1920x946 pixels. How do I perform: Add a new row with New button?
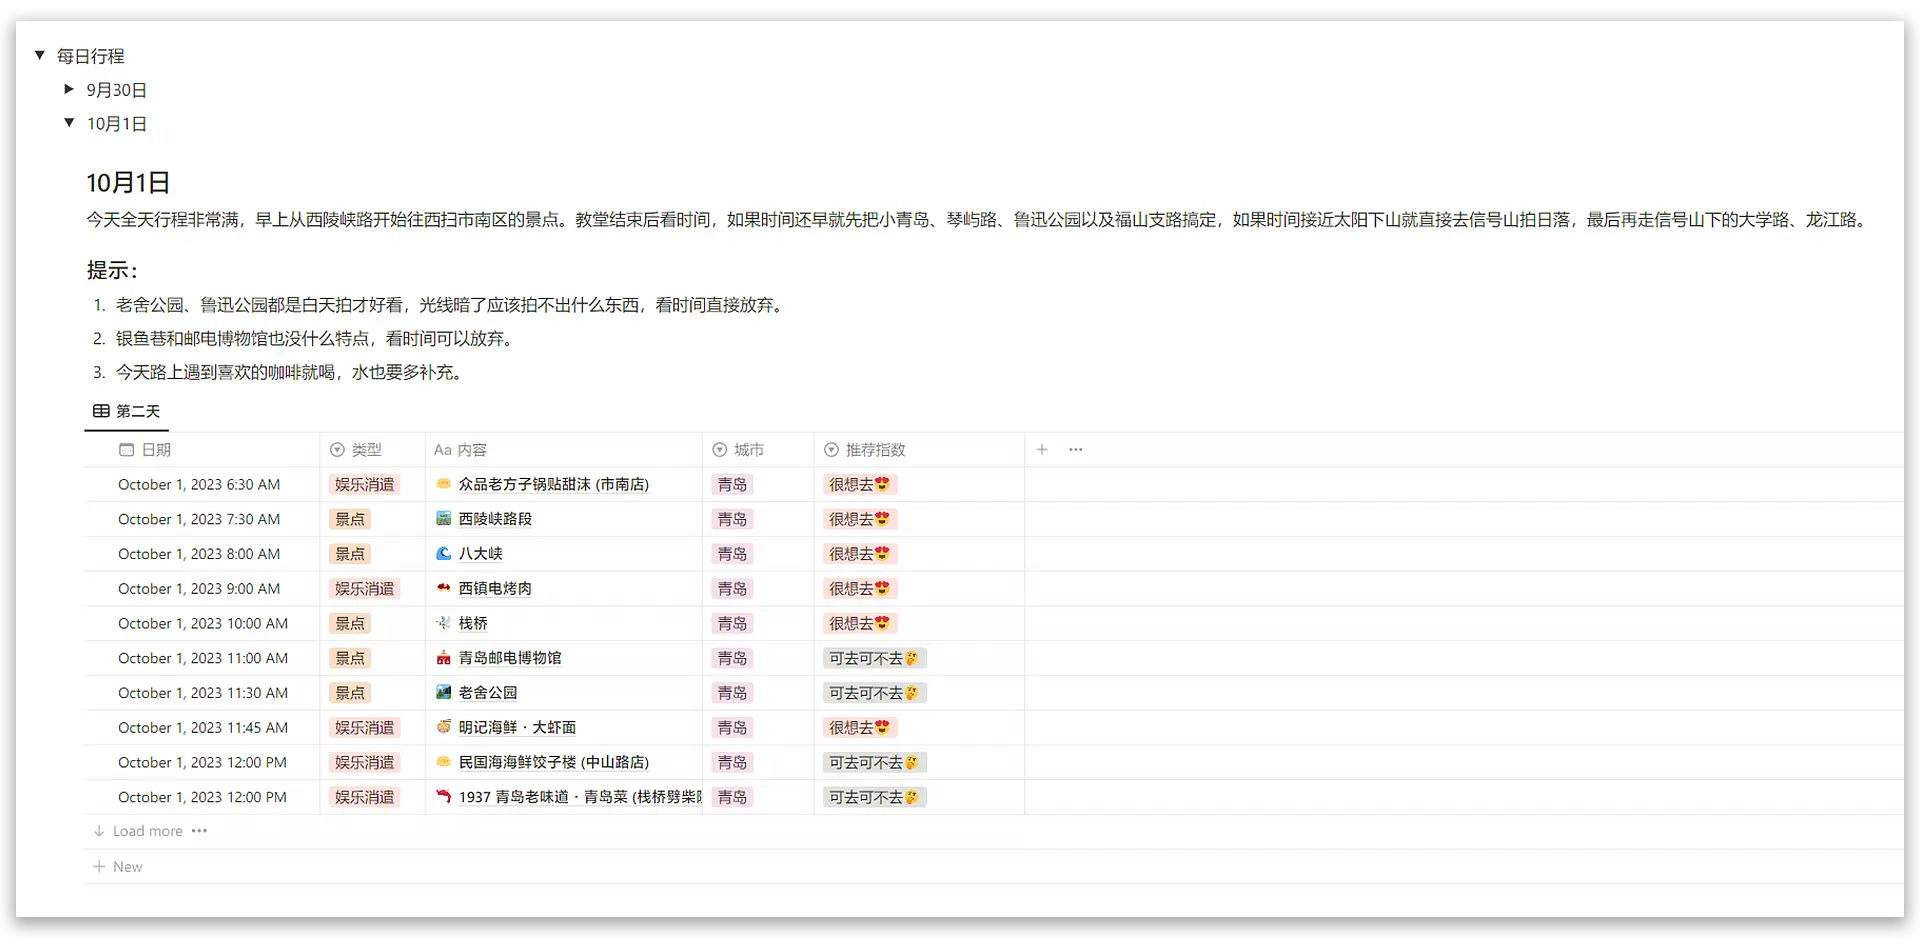pyautogui.click(x=127, y=867)
